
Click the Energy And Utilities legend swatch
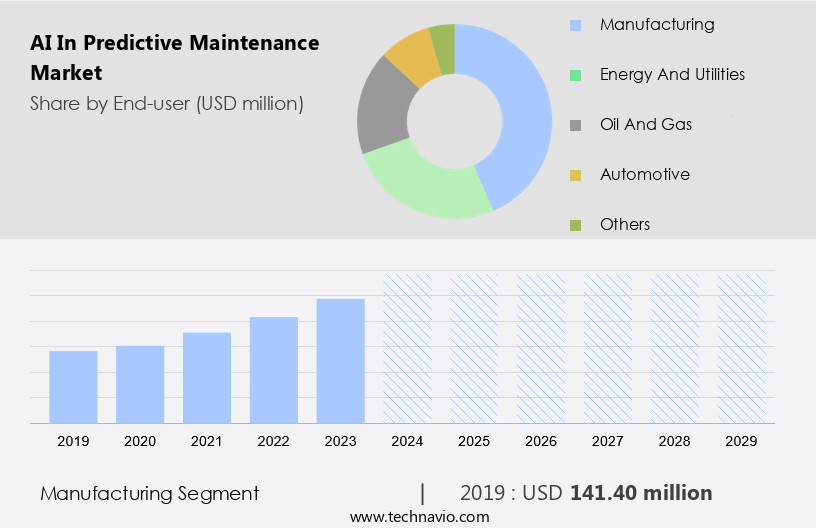pos(575,75)
